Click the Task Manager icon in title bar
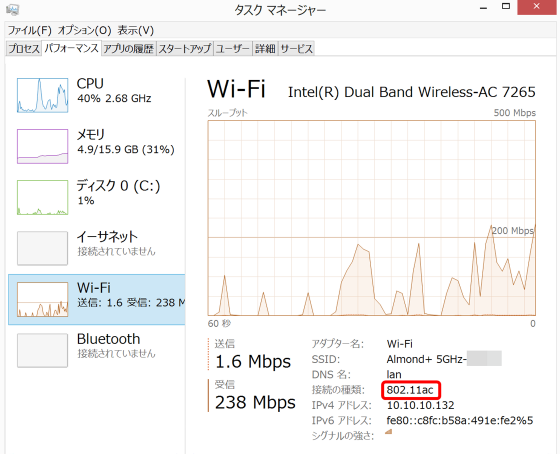This screenshot has height=454, width=560. tap(12, 9)
